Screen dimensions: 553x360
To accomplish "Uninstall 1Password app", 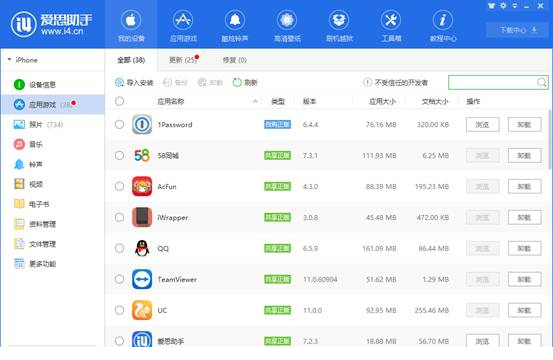I will point(524,124).
